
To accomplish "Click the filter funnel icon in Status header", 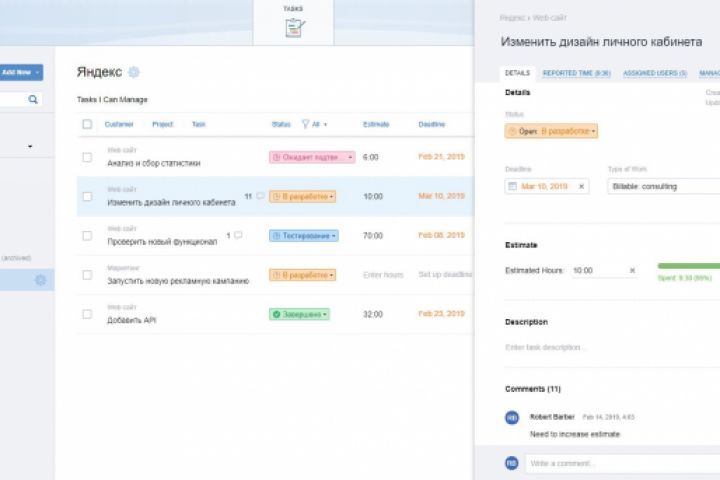I will (305, 124).
